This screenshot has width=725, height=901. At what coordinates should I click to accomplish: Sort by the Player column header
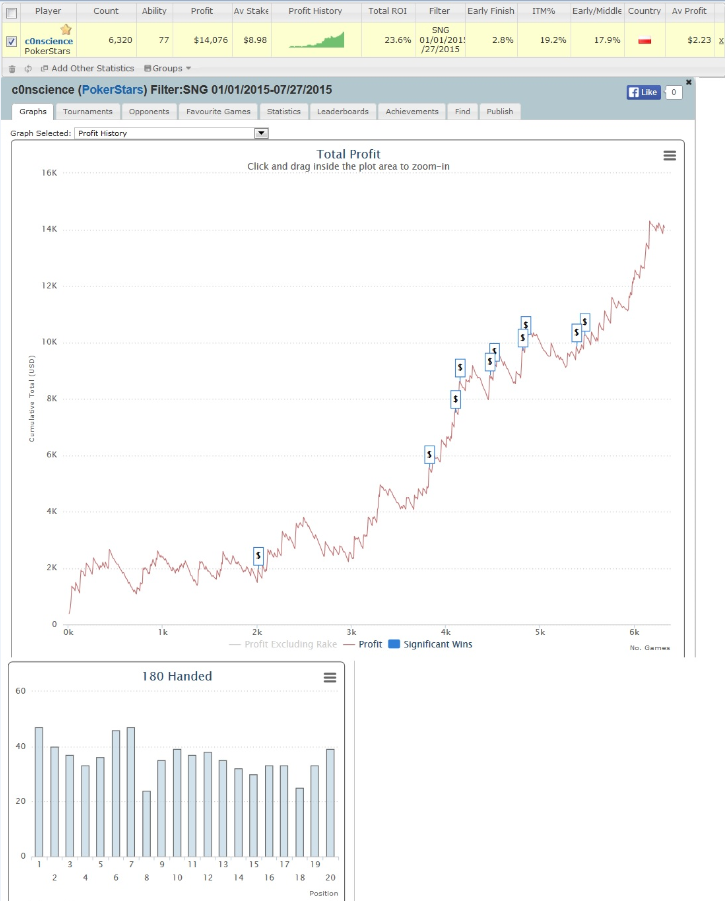point(48,11)
